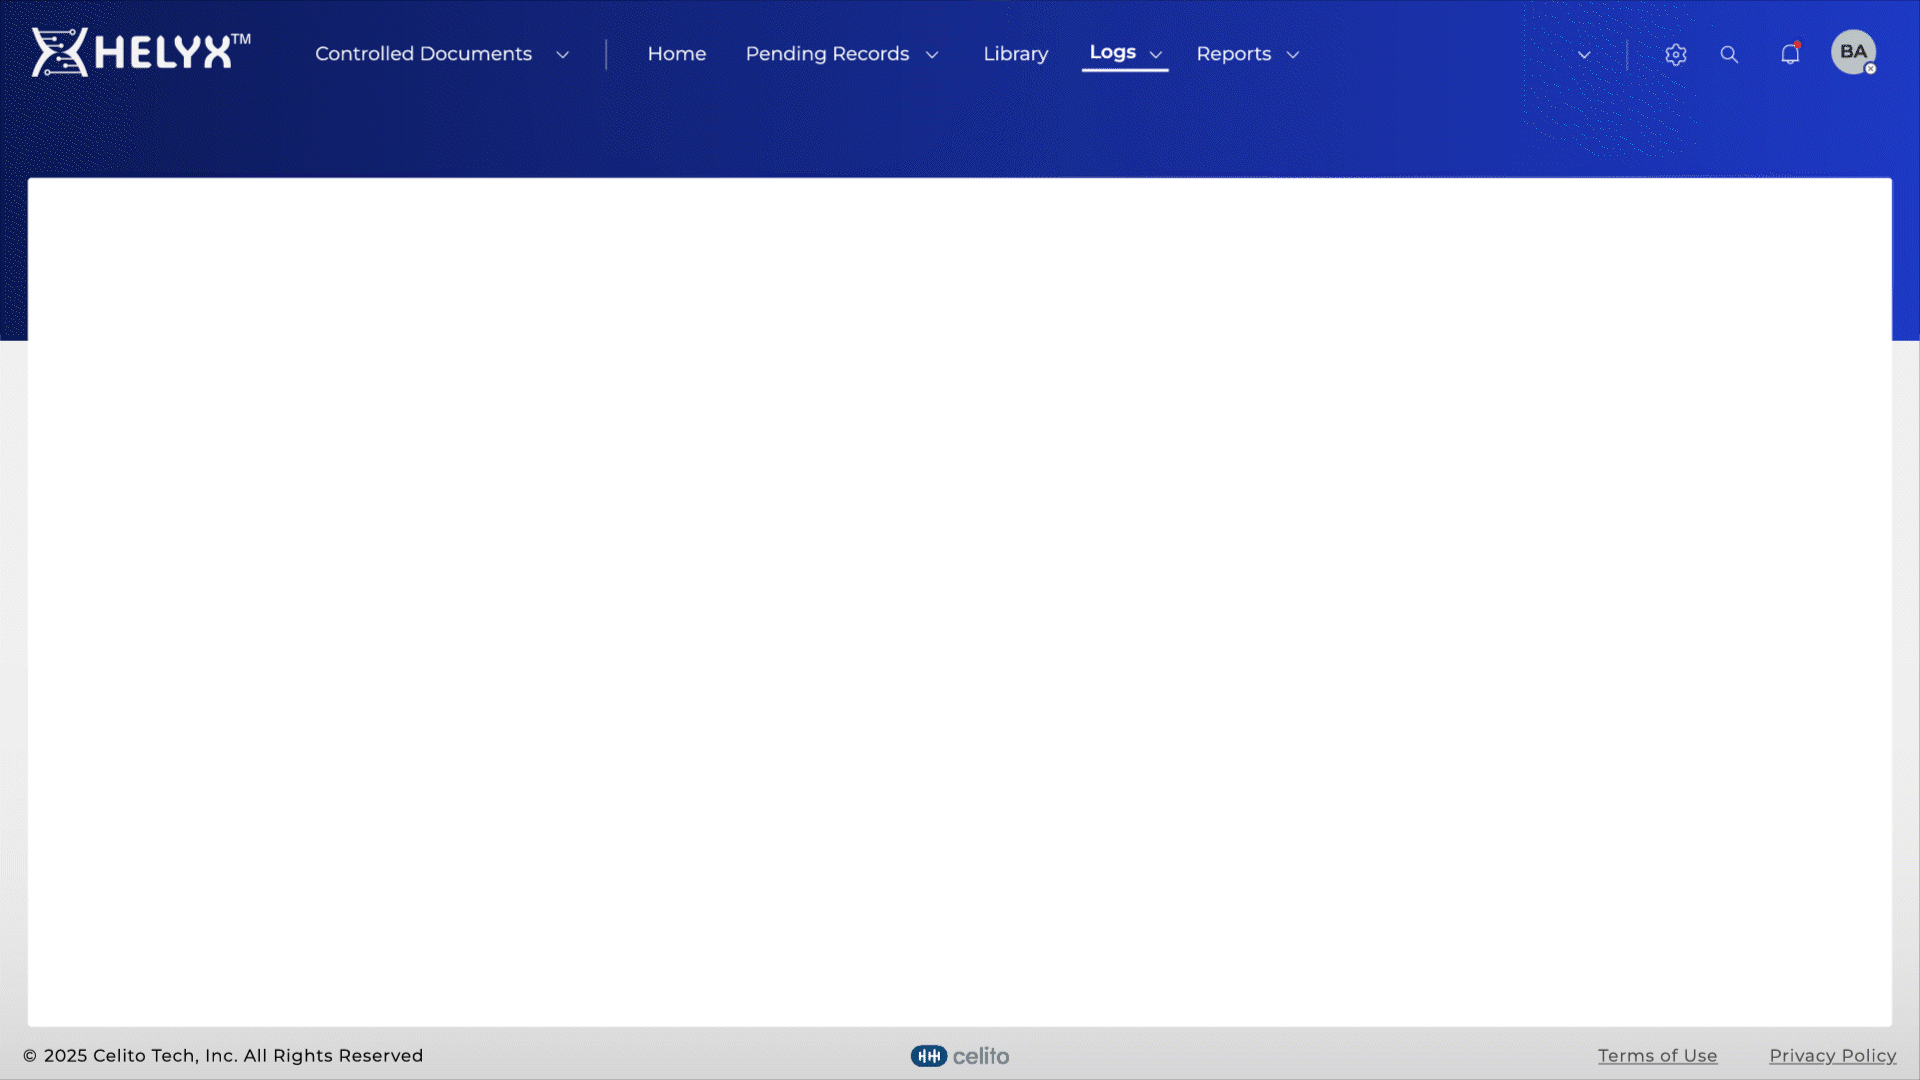Open the BA user avatar menu

(1852, 51)
